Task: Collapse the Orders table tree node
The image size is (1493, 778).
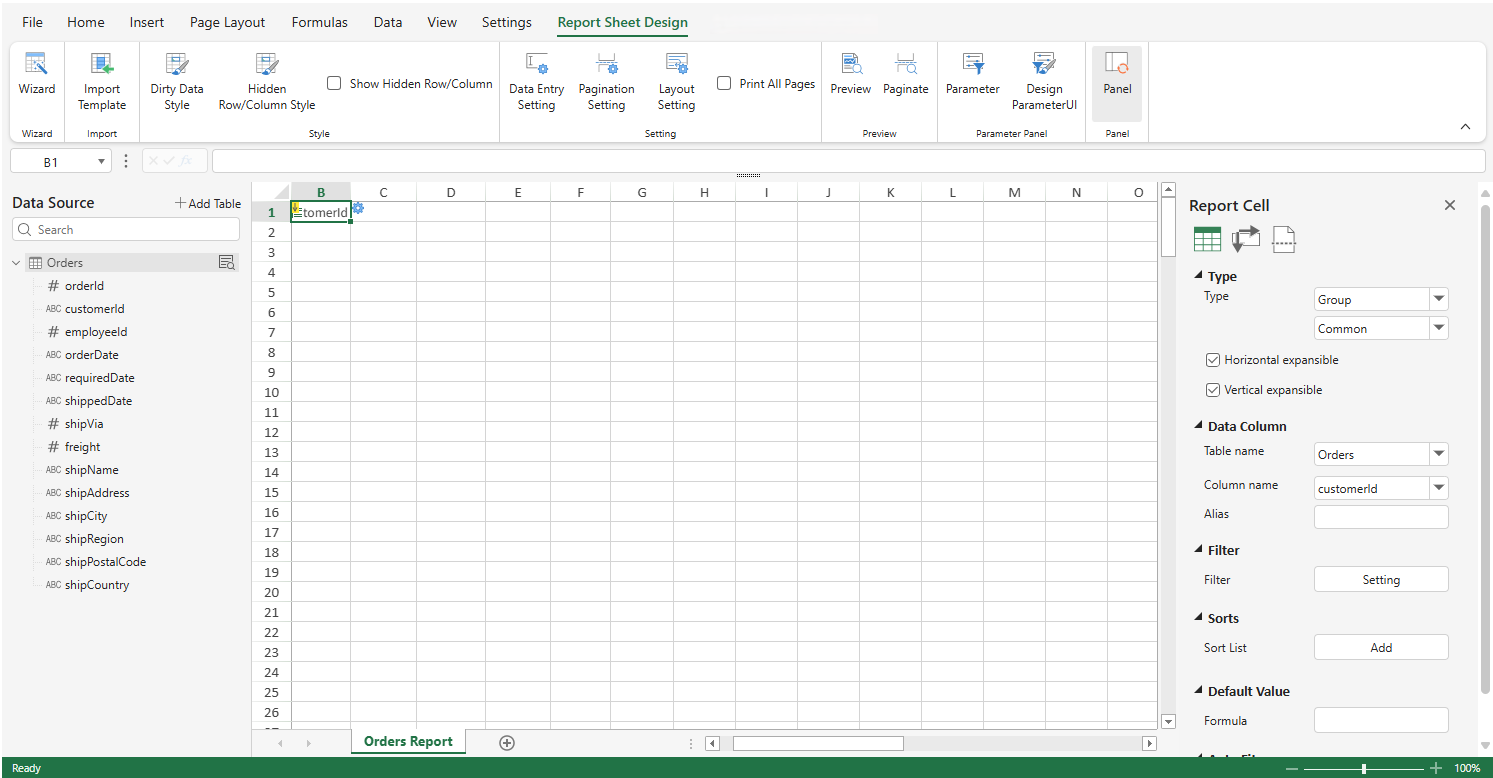Action: click(x=16, y=263)
